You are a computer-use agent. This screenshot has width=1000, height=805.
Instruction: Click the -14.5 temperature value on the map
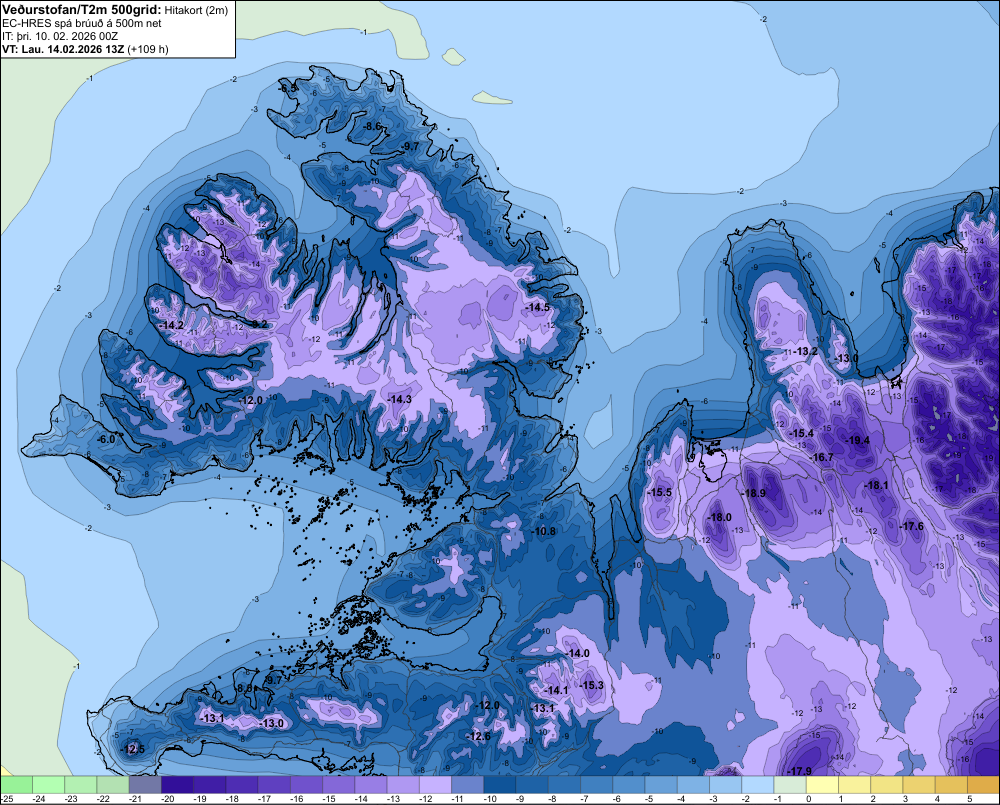tap(538, 307)
